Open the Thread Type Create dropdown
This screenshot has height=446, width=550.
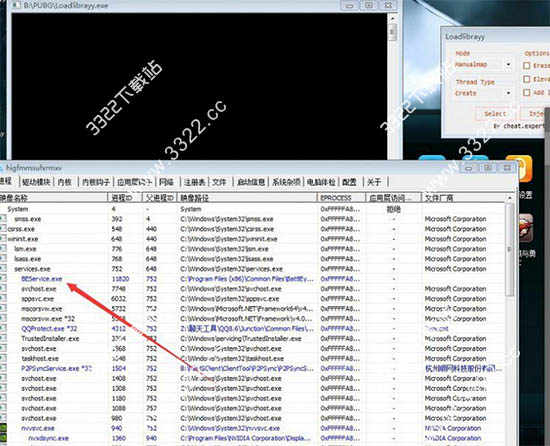click(483, 93)
